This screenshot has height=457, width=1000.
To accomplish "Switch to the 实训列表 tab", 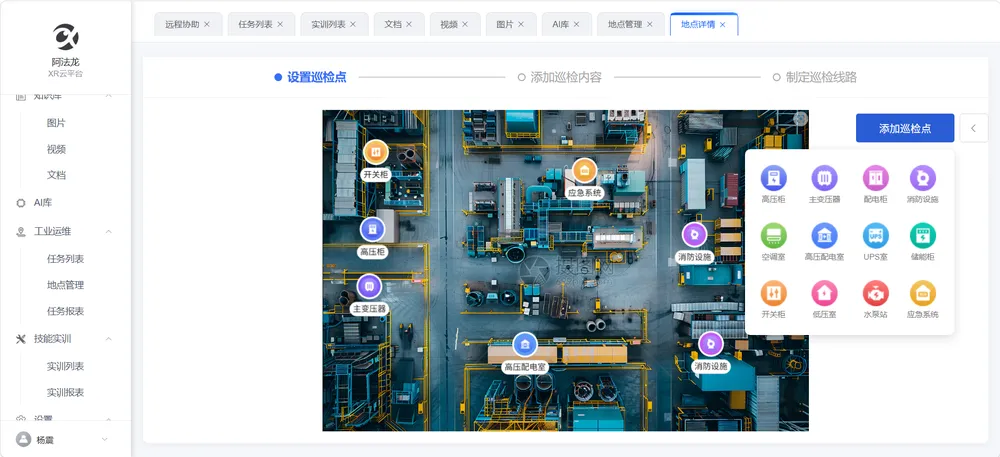I will pos(334,24).
